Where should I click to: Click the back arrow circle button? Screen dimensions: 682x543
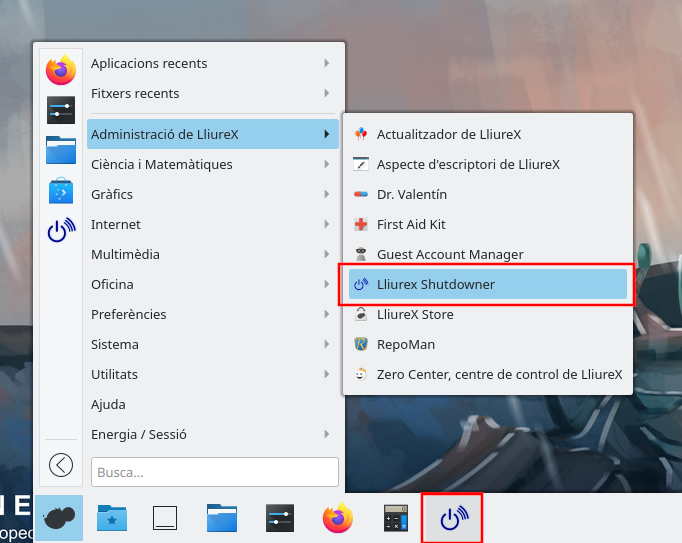click(x=61, y=464)
